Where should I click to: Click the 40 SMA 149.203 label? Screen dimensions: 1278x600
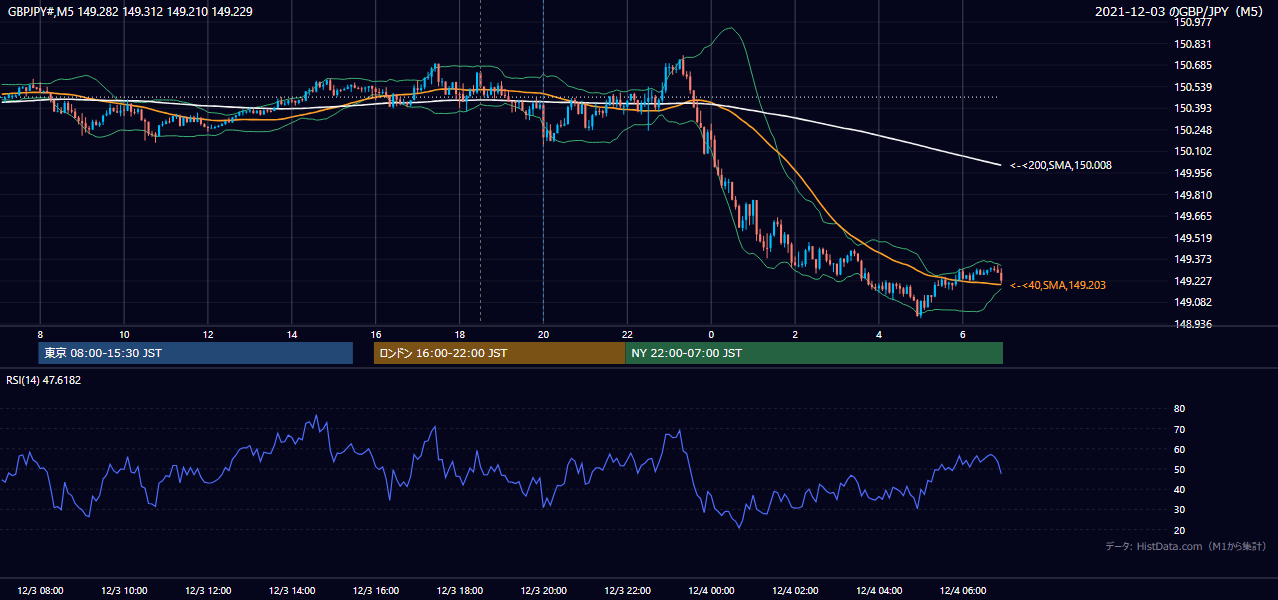coord(1058,285)
